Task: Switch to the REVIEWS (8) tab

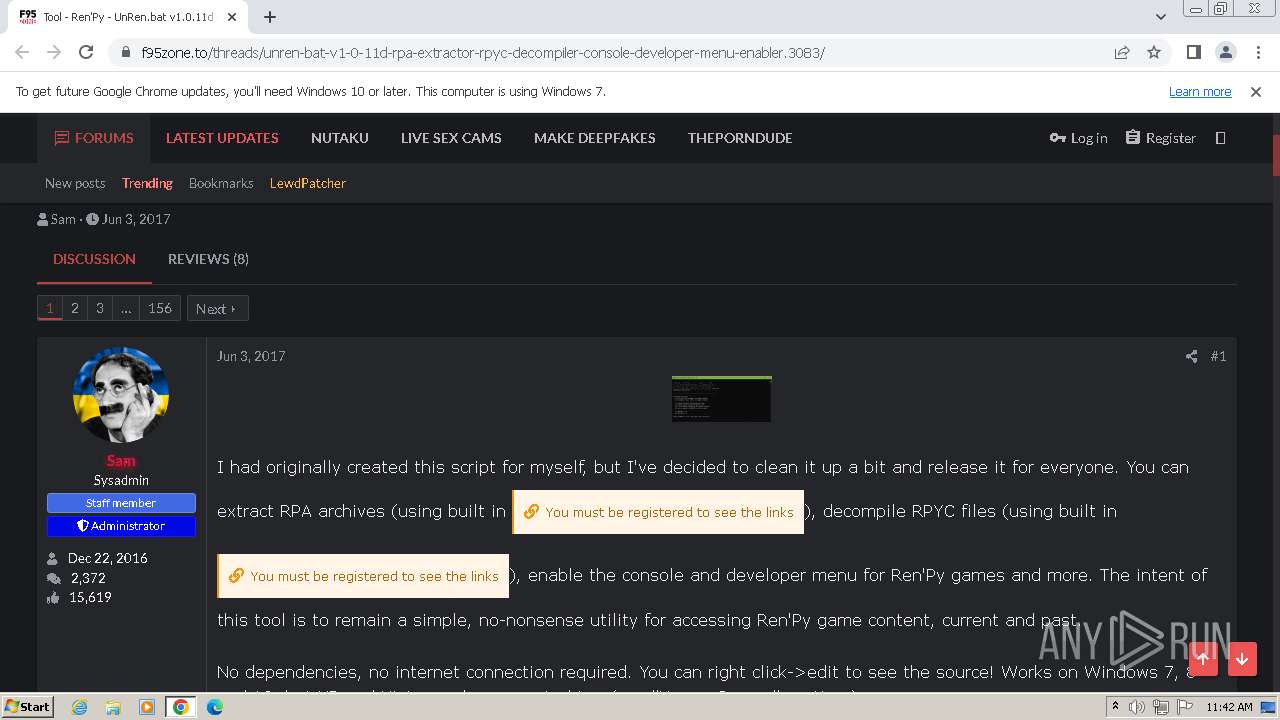Action: pos(208,259)
